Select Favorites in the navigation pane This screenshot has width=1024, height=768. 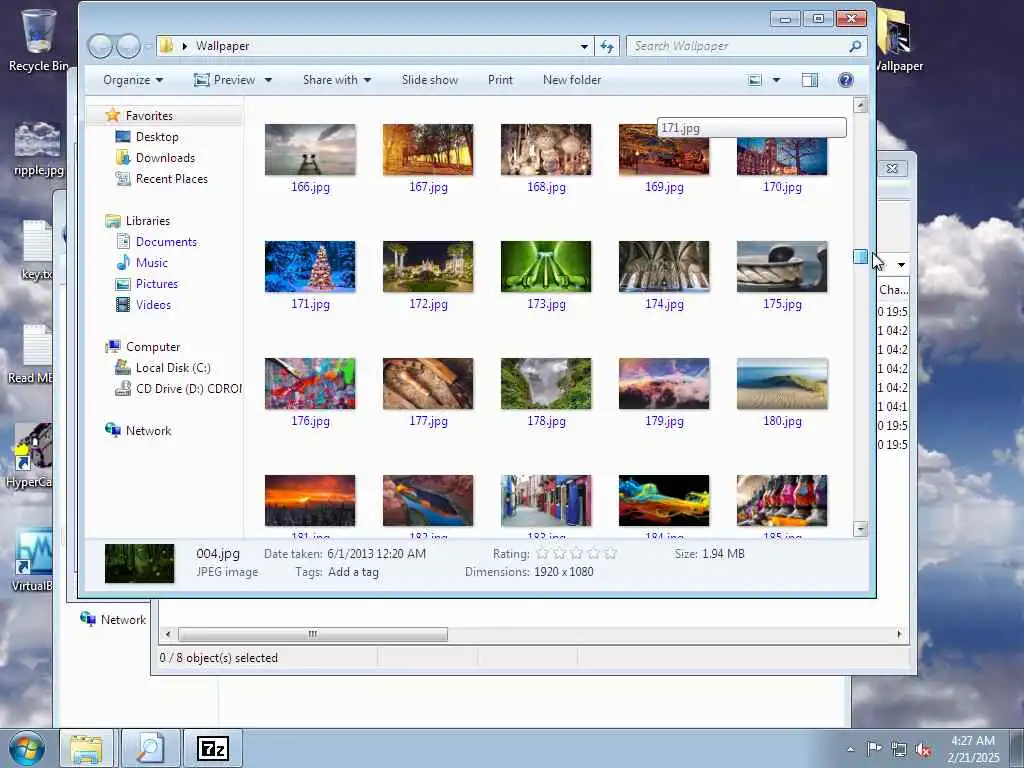pos(149,116)
